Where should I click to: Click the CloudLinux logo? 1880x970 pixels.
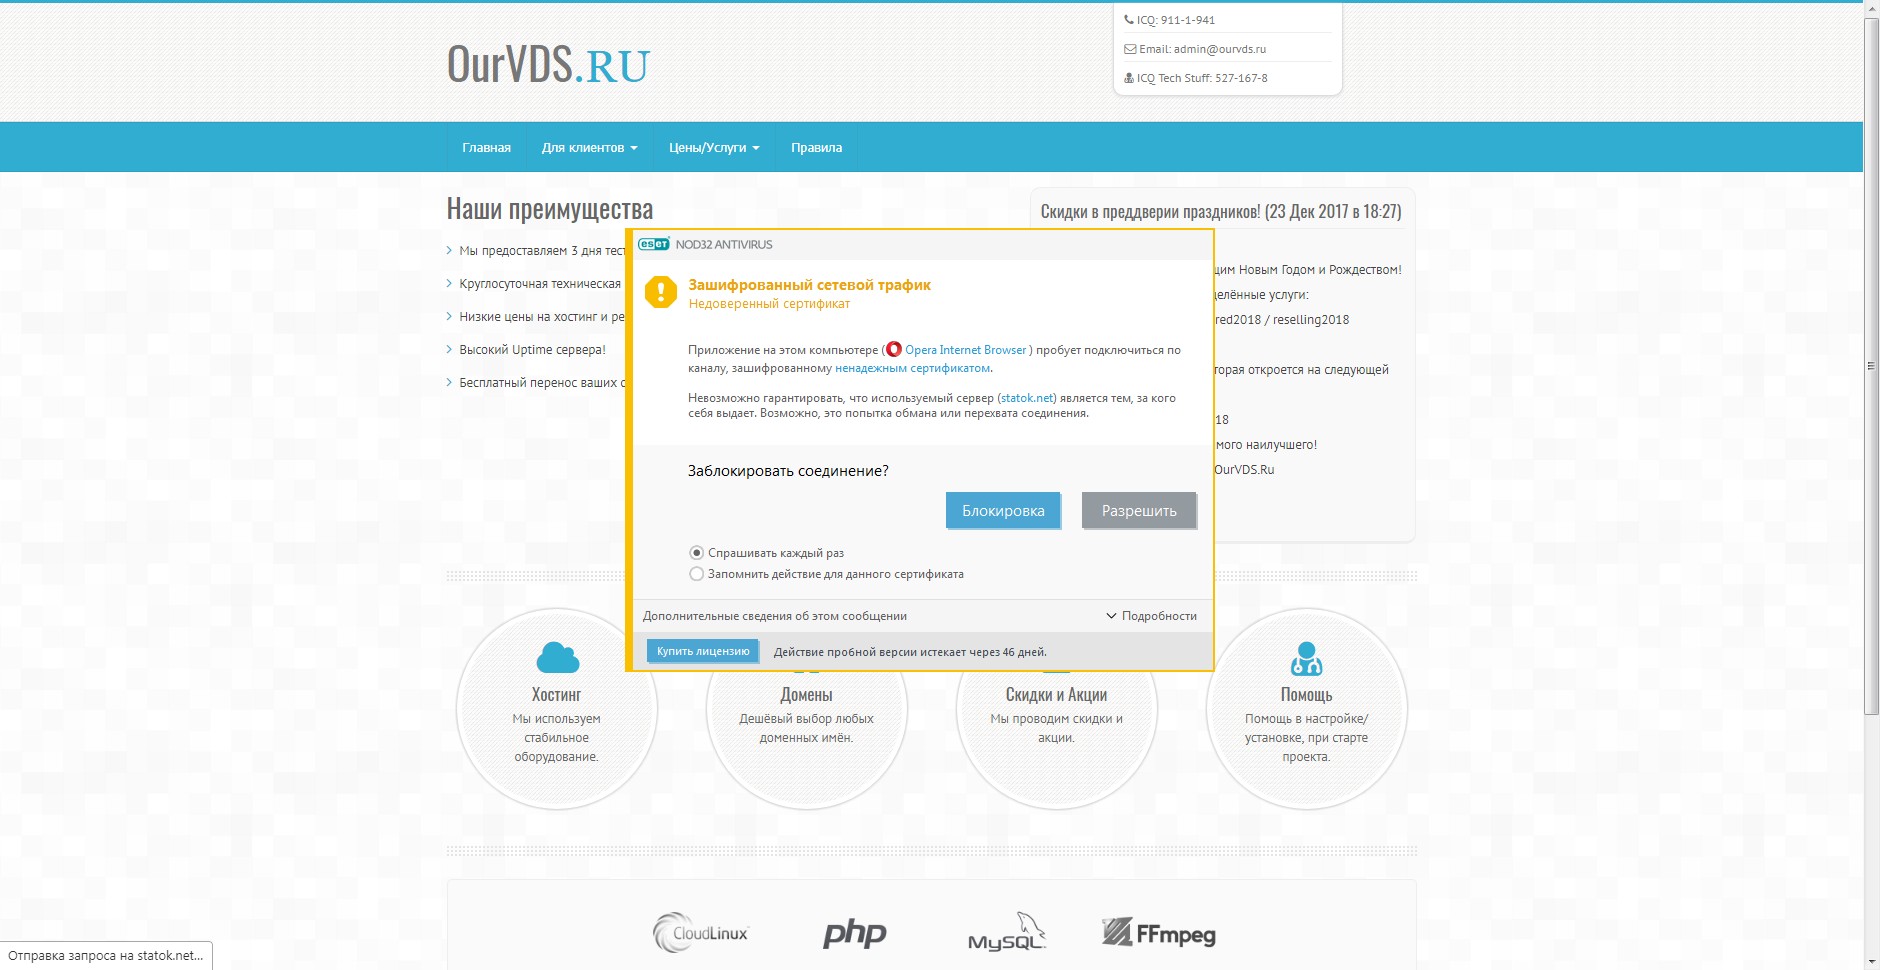pyautogui.click(x=701, y=933)
